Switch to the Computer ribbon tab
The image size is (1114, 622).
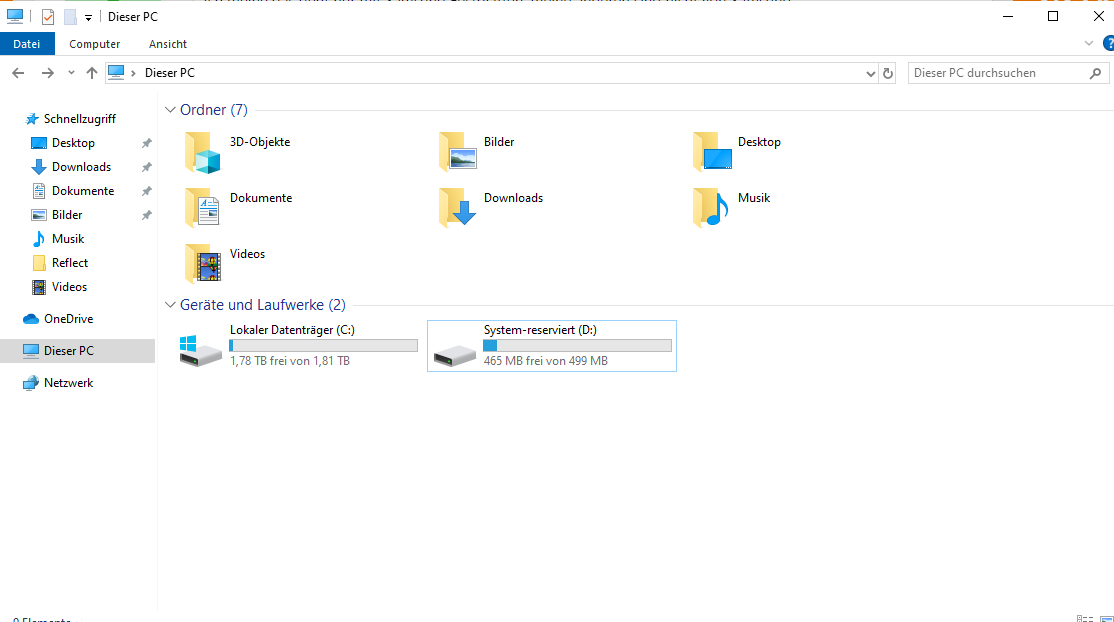94,44
